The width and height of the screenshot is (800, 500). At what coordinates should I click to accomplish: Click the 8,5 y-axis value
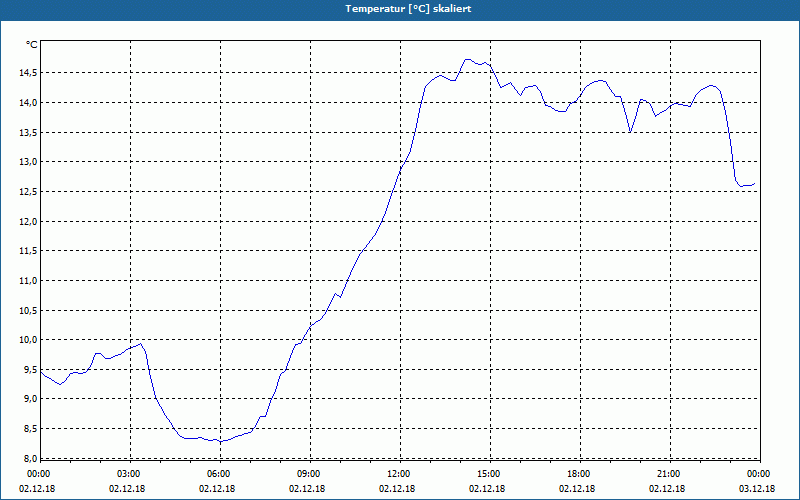(x=31, y=429)
